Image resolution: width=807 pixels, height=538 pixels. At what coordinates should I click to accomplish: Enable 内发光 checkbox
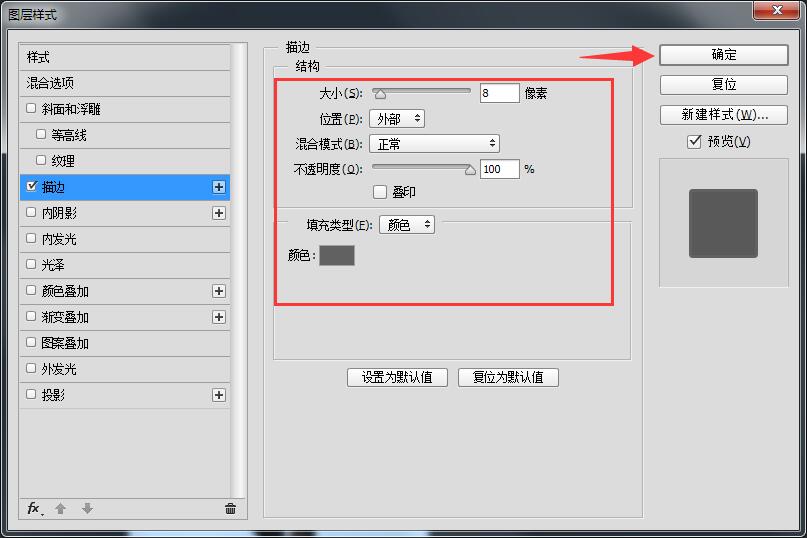click(x=31, y=238)
